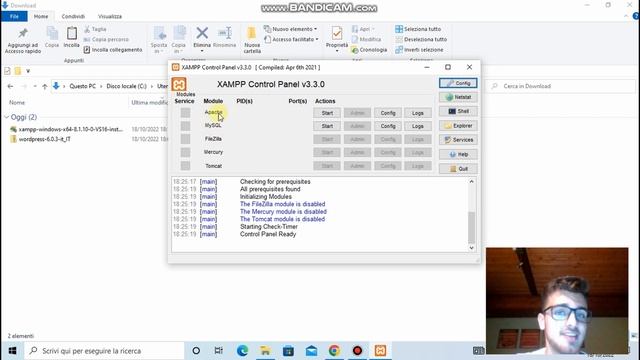The image size is (640, 360).
Task: Click Inverti selezione
Action: tap(419, 50)
